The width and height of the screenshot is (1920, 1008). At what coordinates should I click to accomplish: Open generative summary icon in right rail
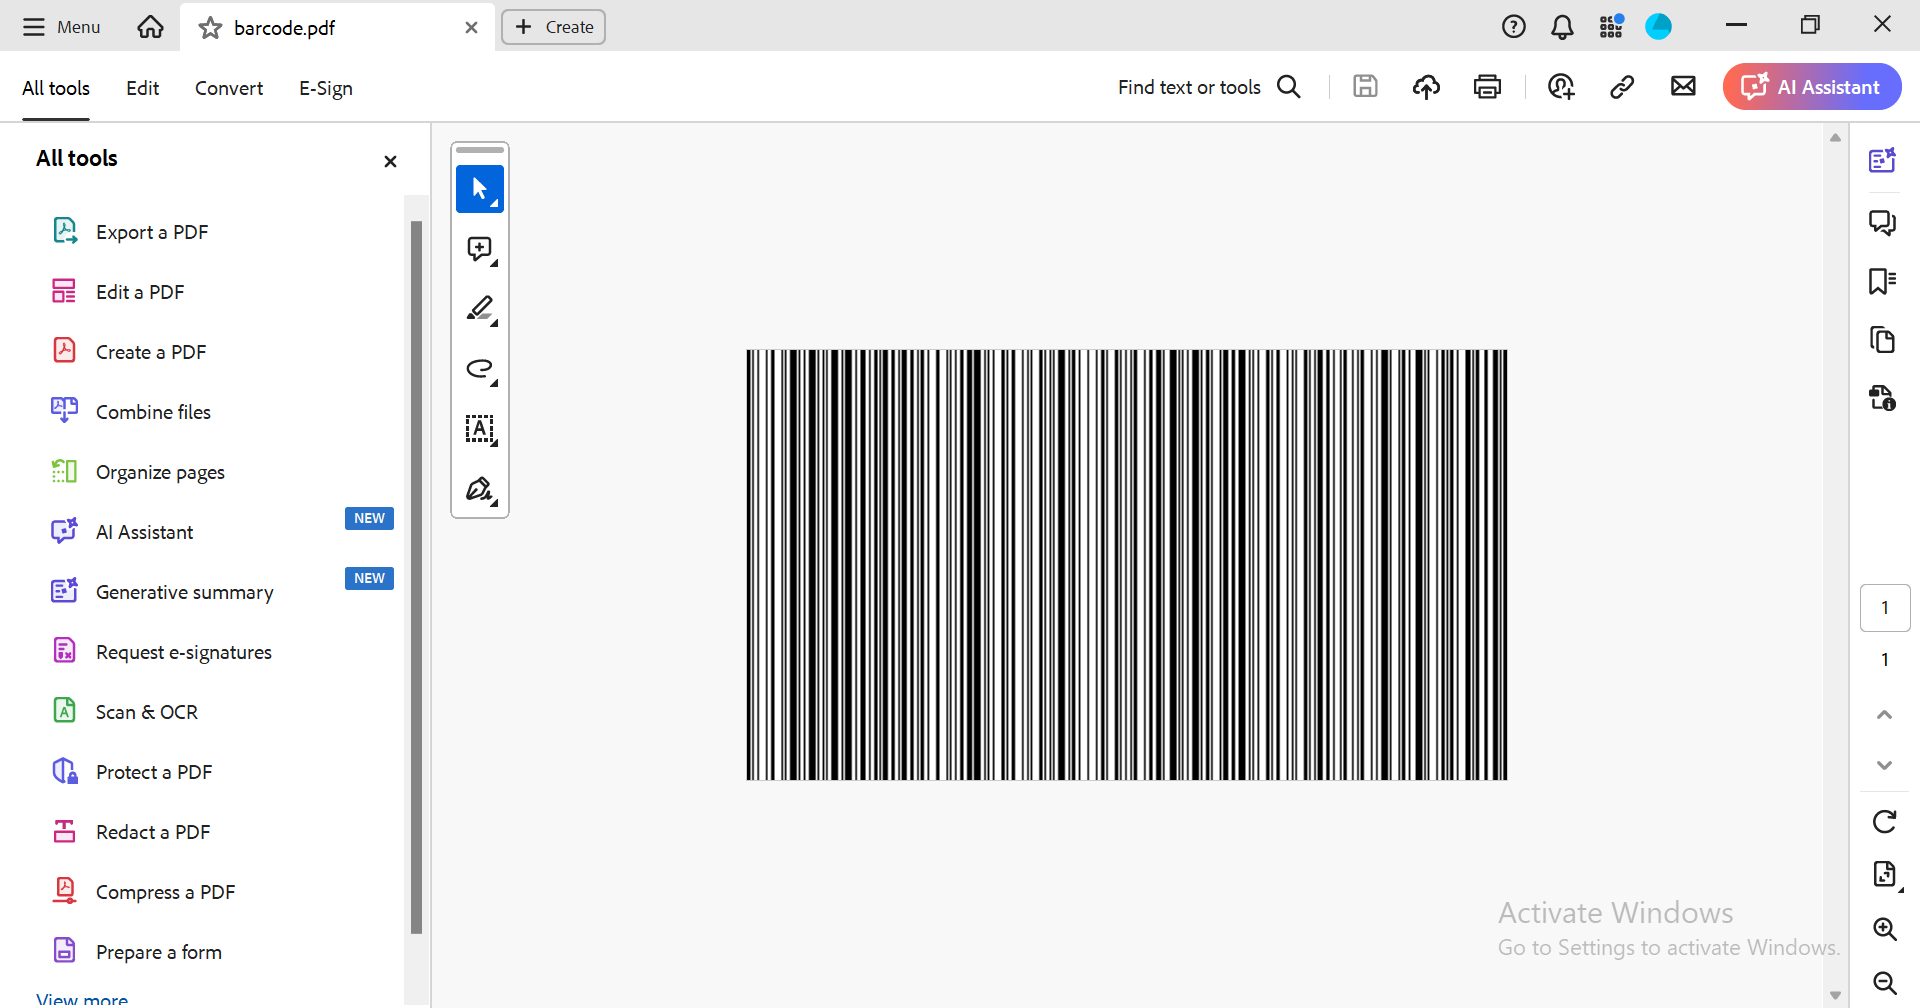[1883, 160]
